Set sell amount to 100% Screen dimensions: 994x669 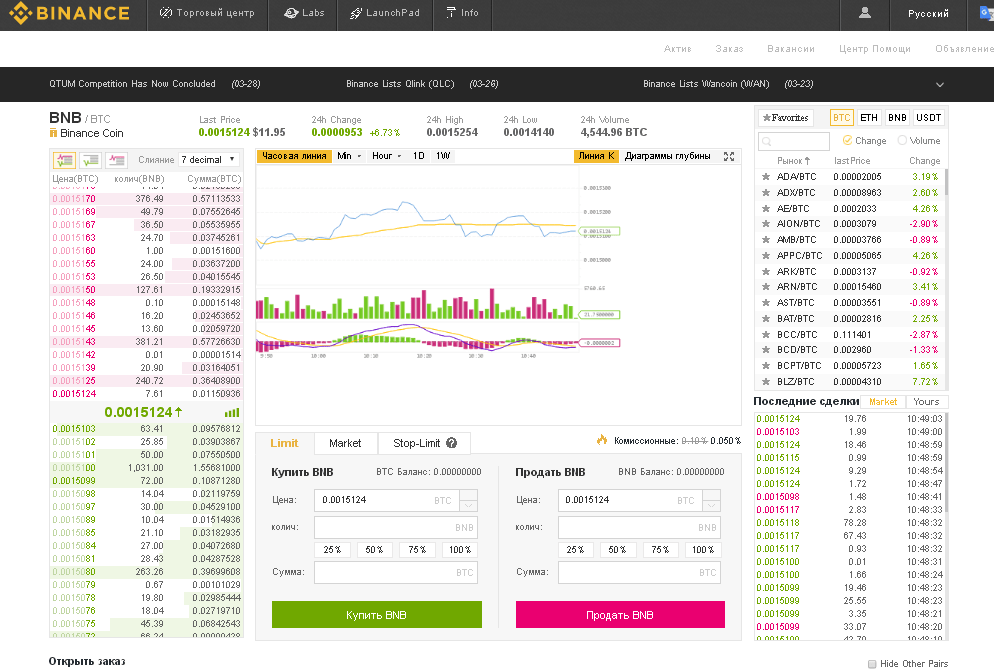703,550
